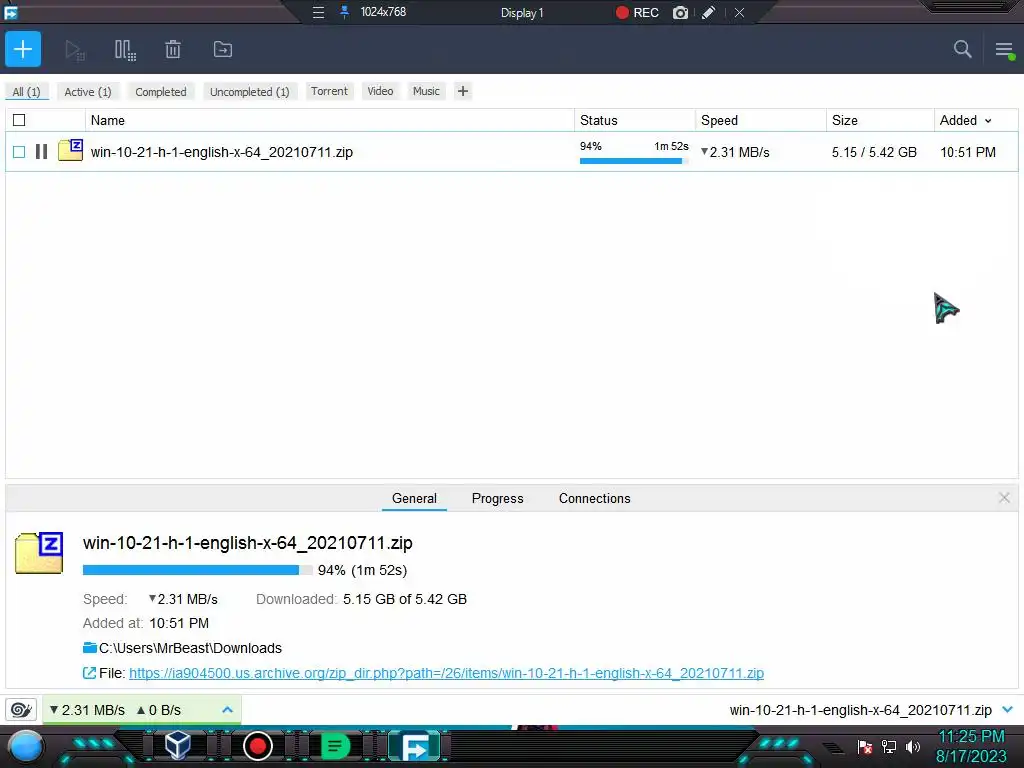Click the external link icon beside File
The width and height of the screenshot is (1024, 768).
[x=89, y=673]
